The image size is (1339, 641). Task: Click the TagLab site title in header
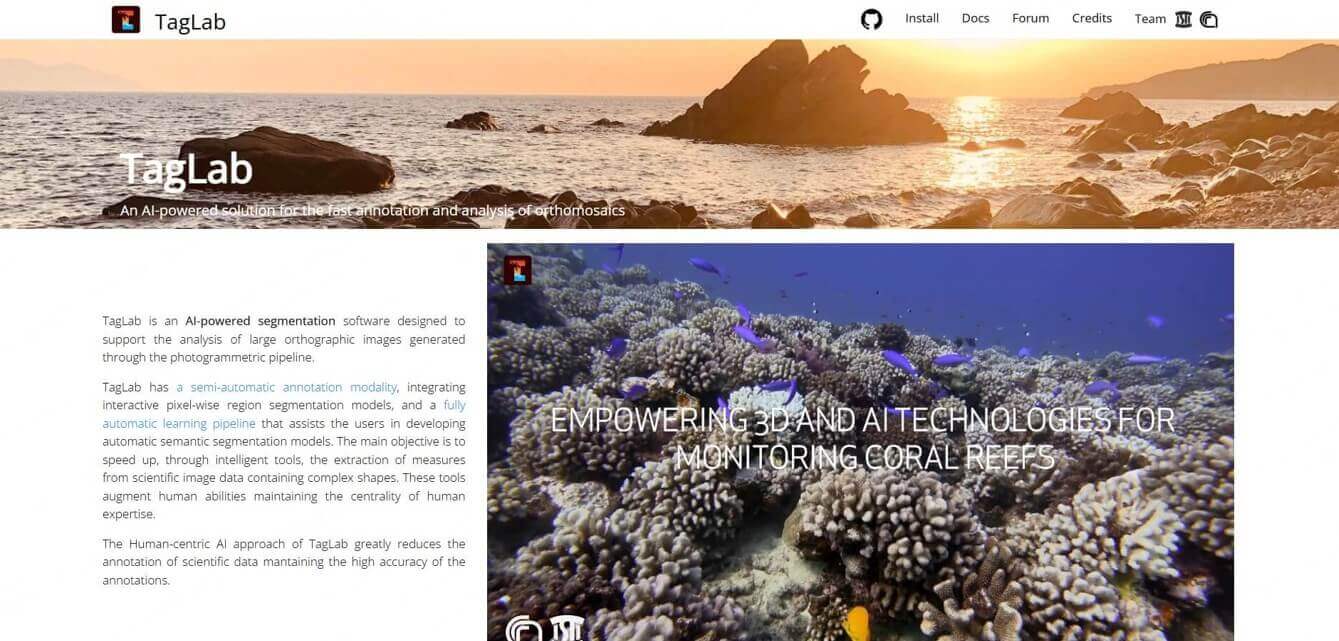pos(190,21)
